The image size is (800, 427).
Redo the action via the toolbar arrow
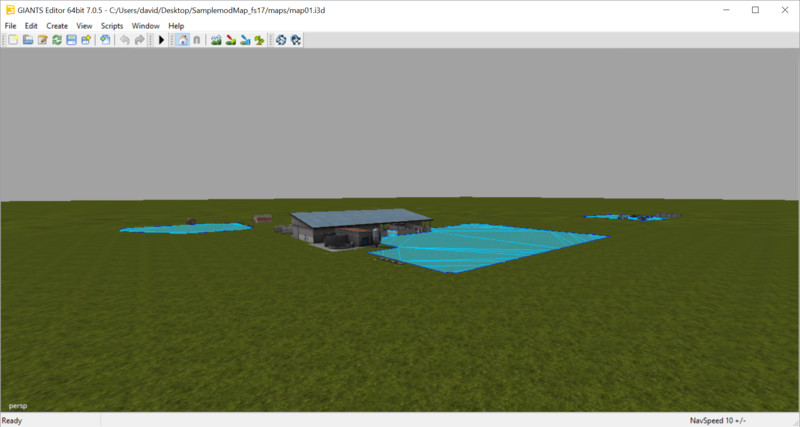click(x=139, y=40)
